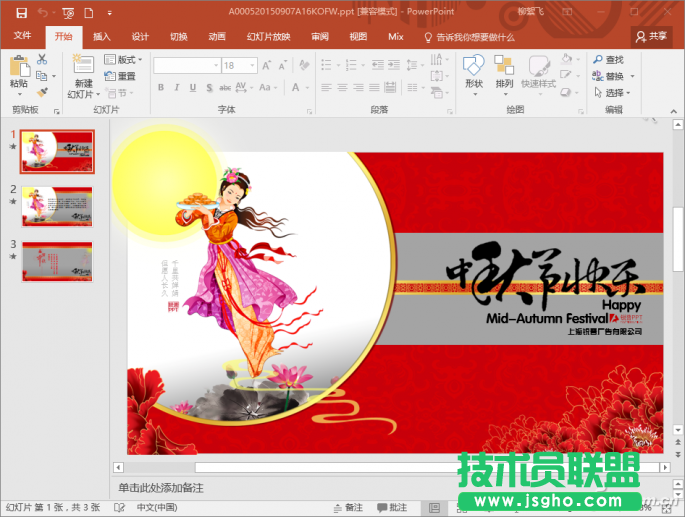Click the Paste (粘贴) clipboard icon
The height and width of the screenshot is (517, 685).
[x=19, y=69]
